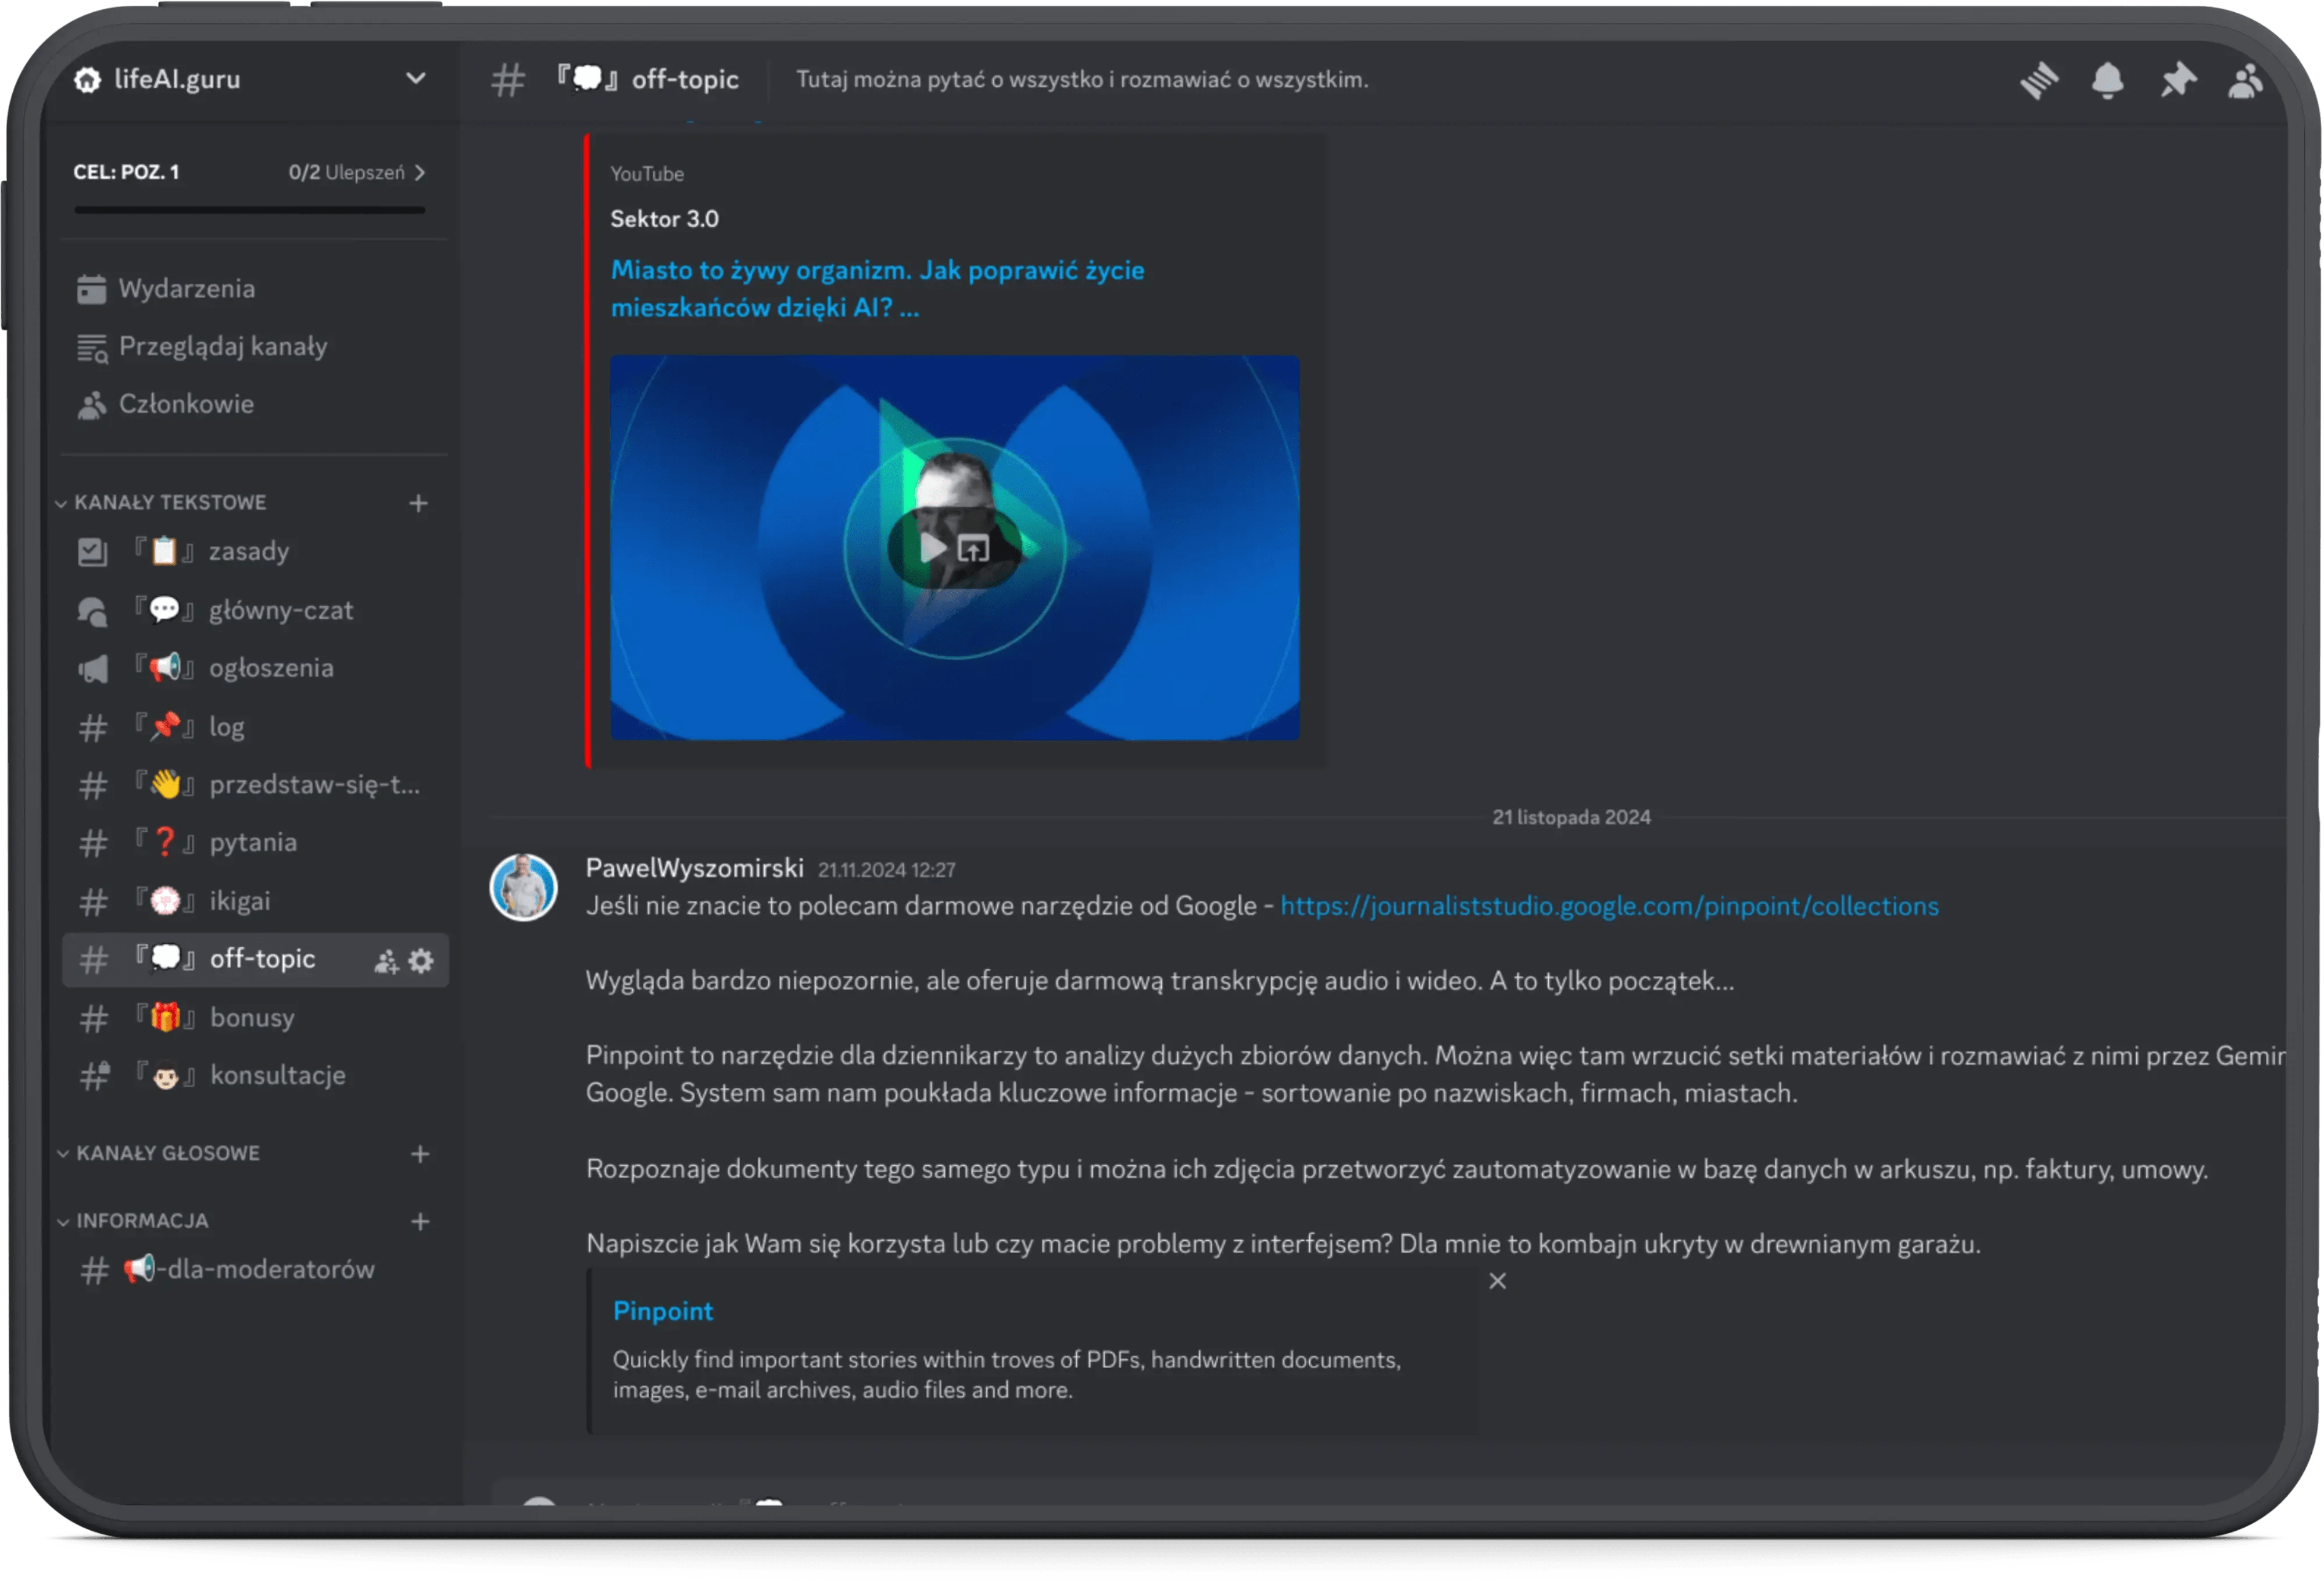Add channel with plus next to Kanały tekstowe
The height and width of the screenshot is (1586, 2324).
(419, 503)
